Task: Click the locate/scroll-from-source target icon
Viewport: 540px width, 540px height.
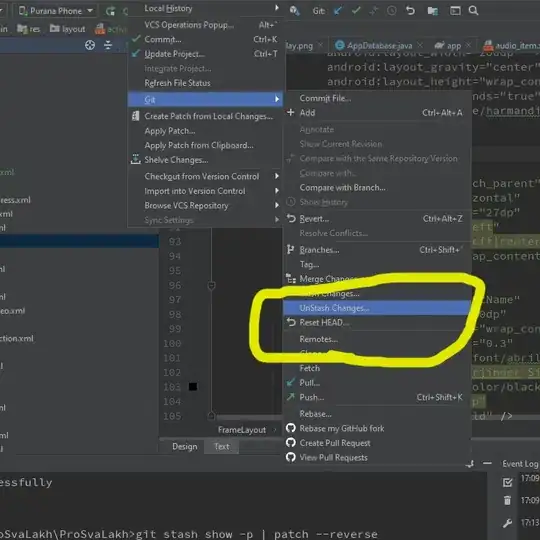Action: pyautogui.click(x=90, y=45)
